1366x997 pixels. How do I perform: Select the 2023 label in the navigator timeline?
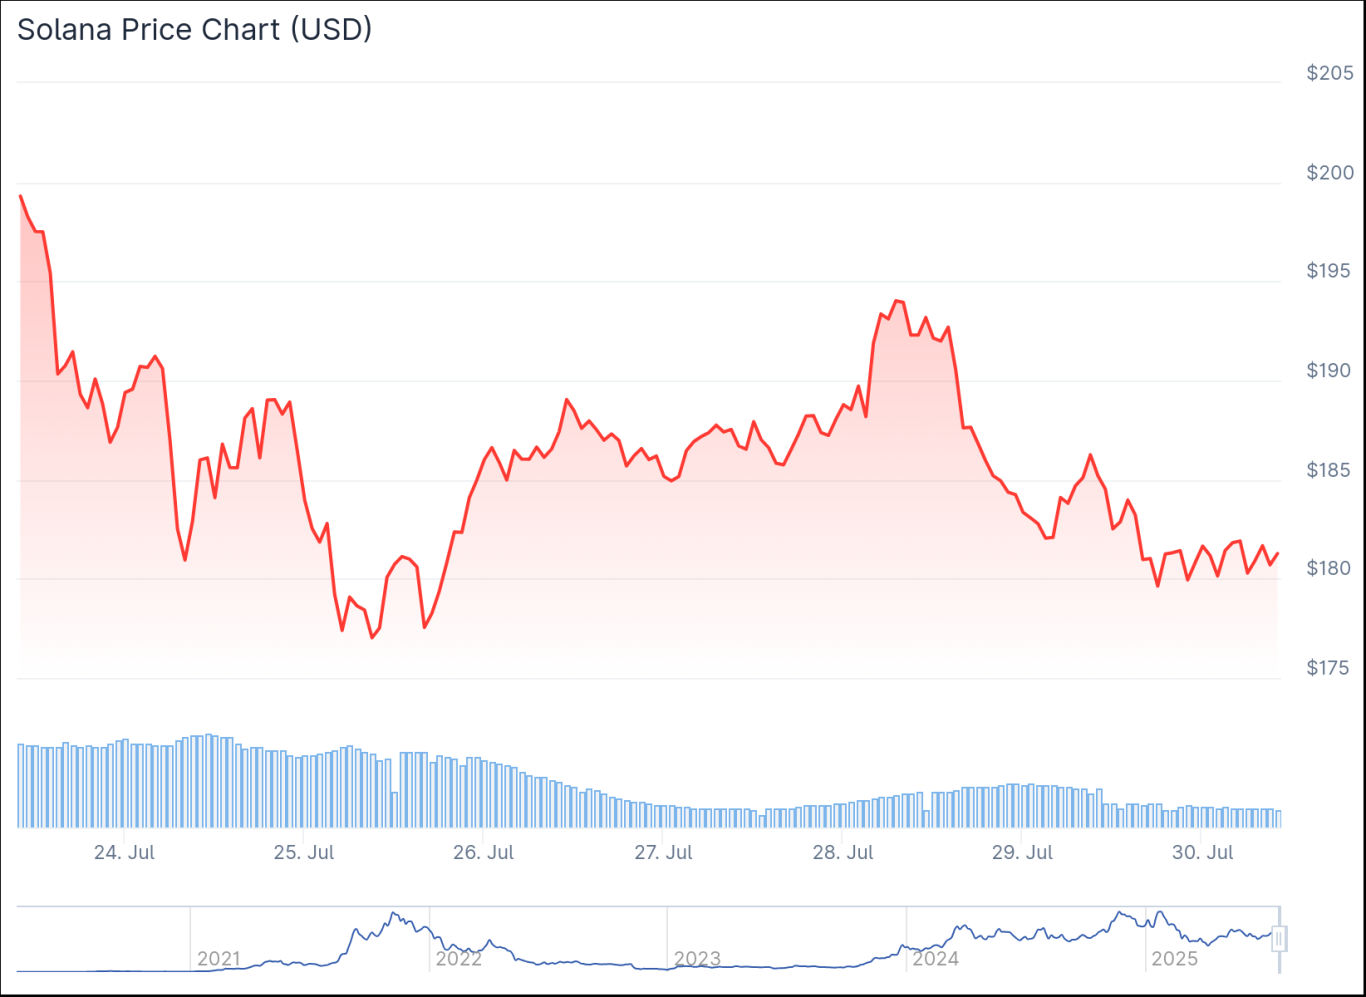click(697, 959)
